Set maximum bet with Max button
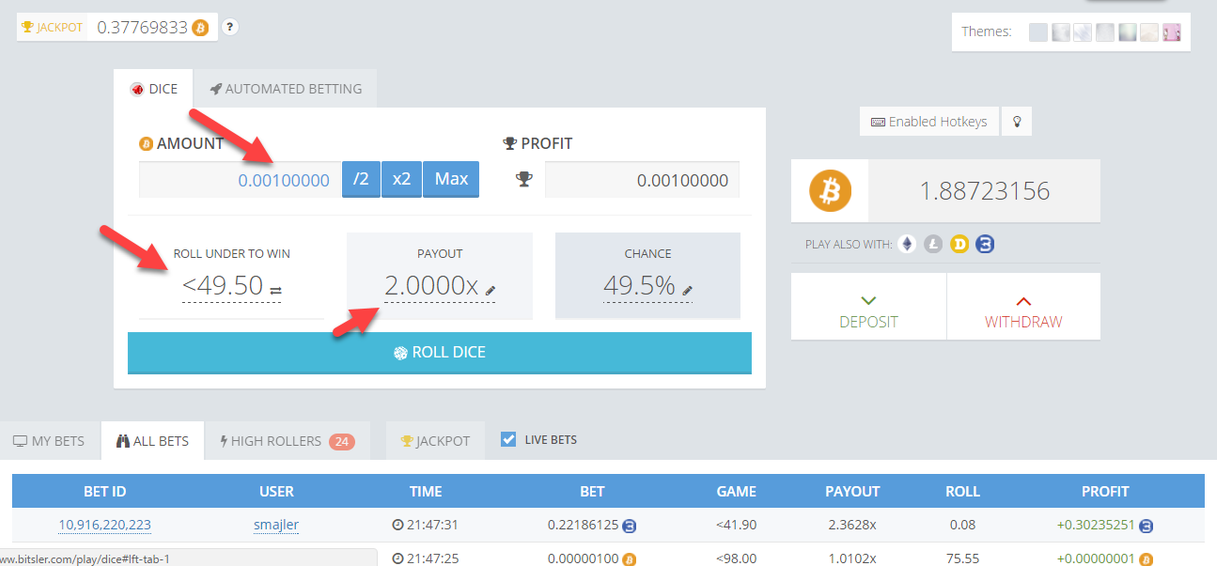Screen dimensions: 1217x566 click(x=451, y=179)
